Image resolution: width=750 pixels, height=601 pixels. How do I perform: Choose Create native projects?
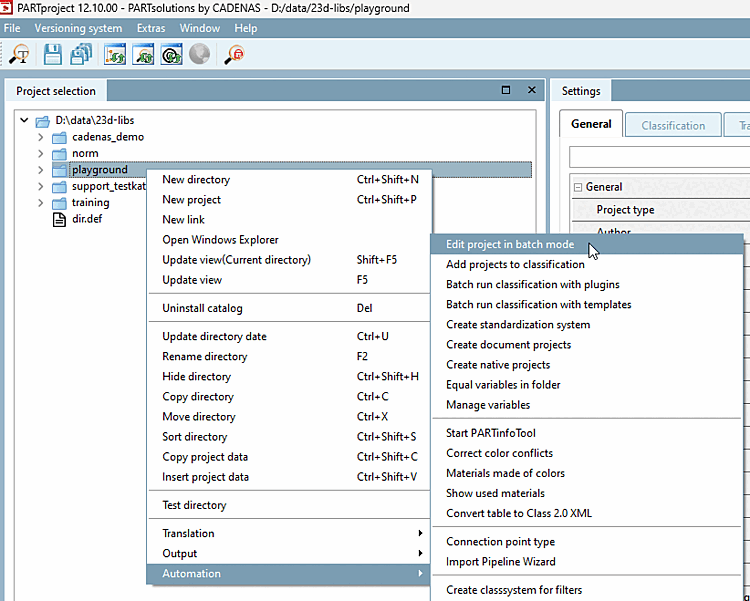tap(587, 365)
